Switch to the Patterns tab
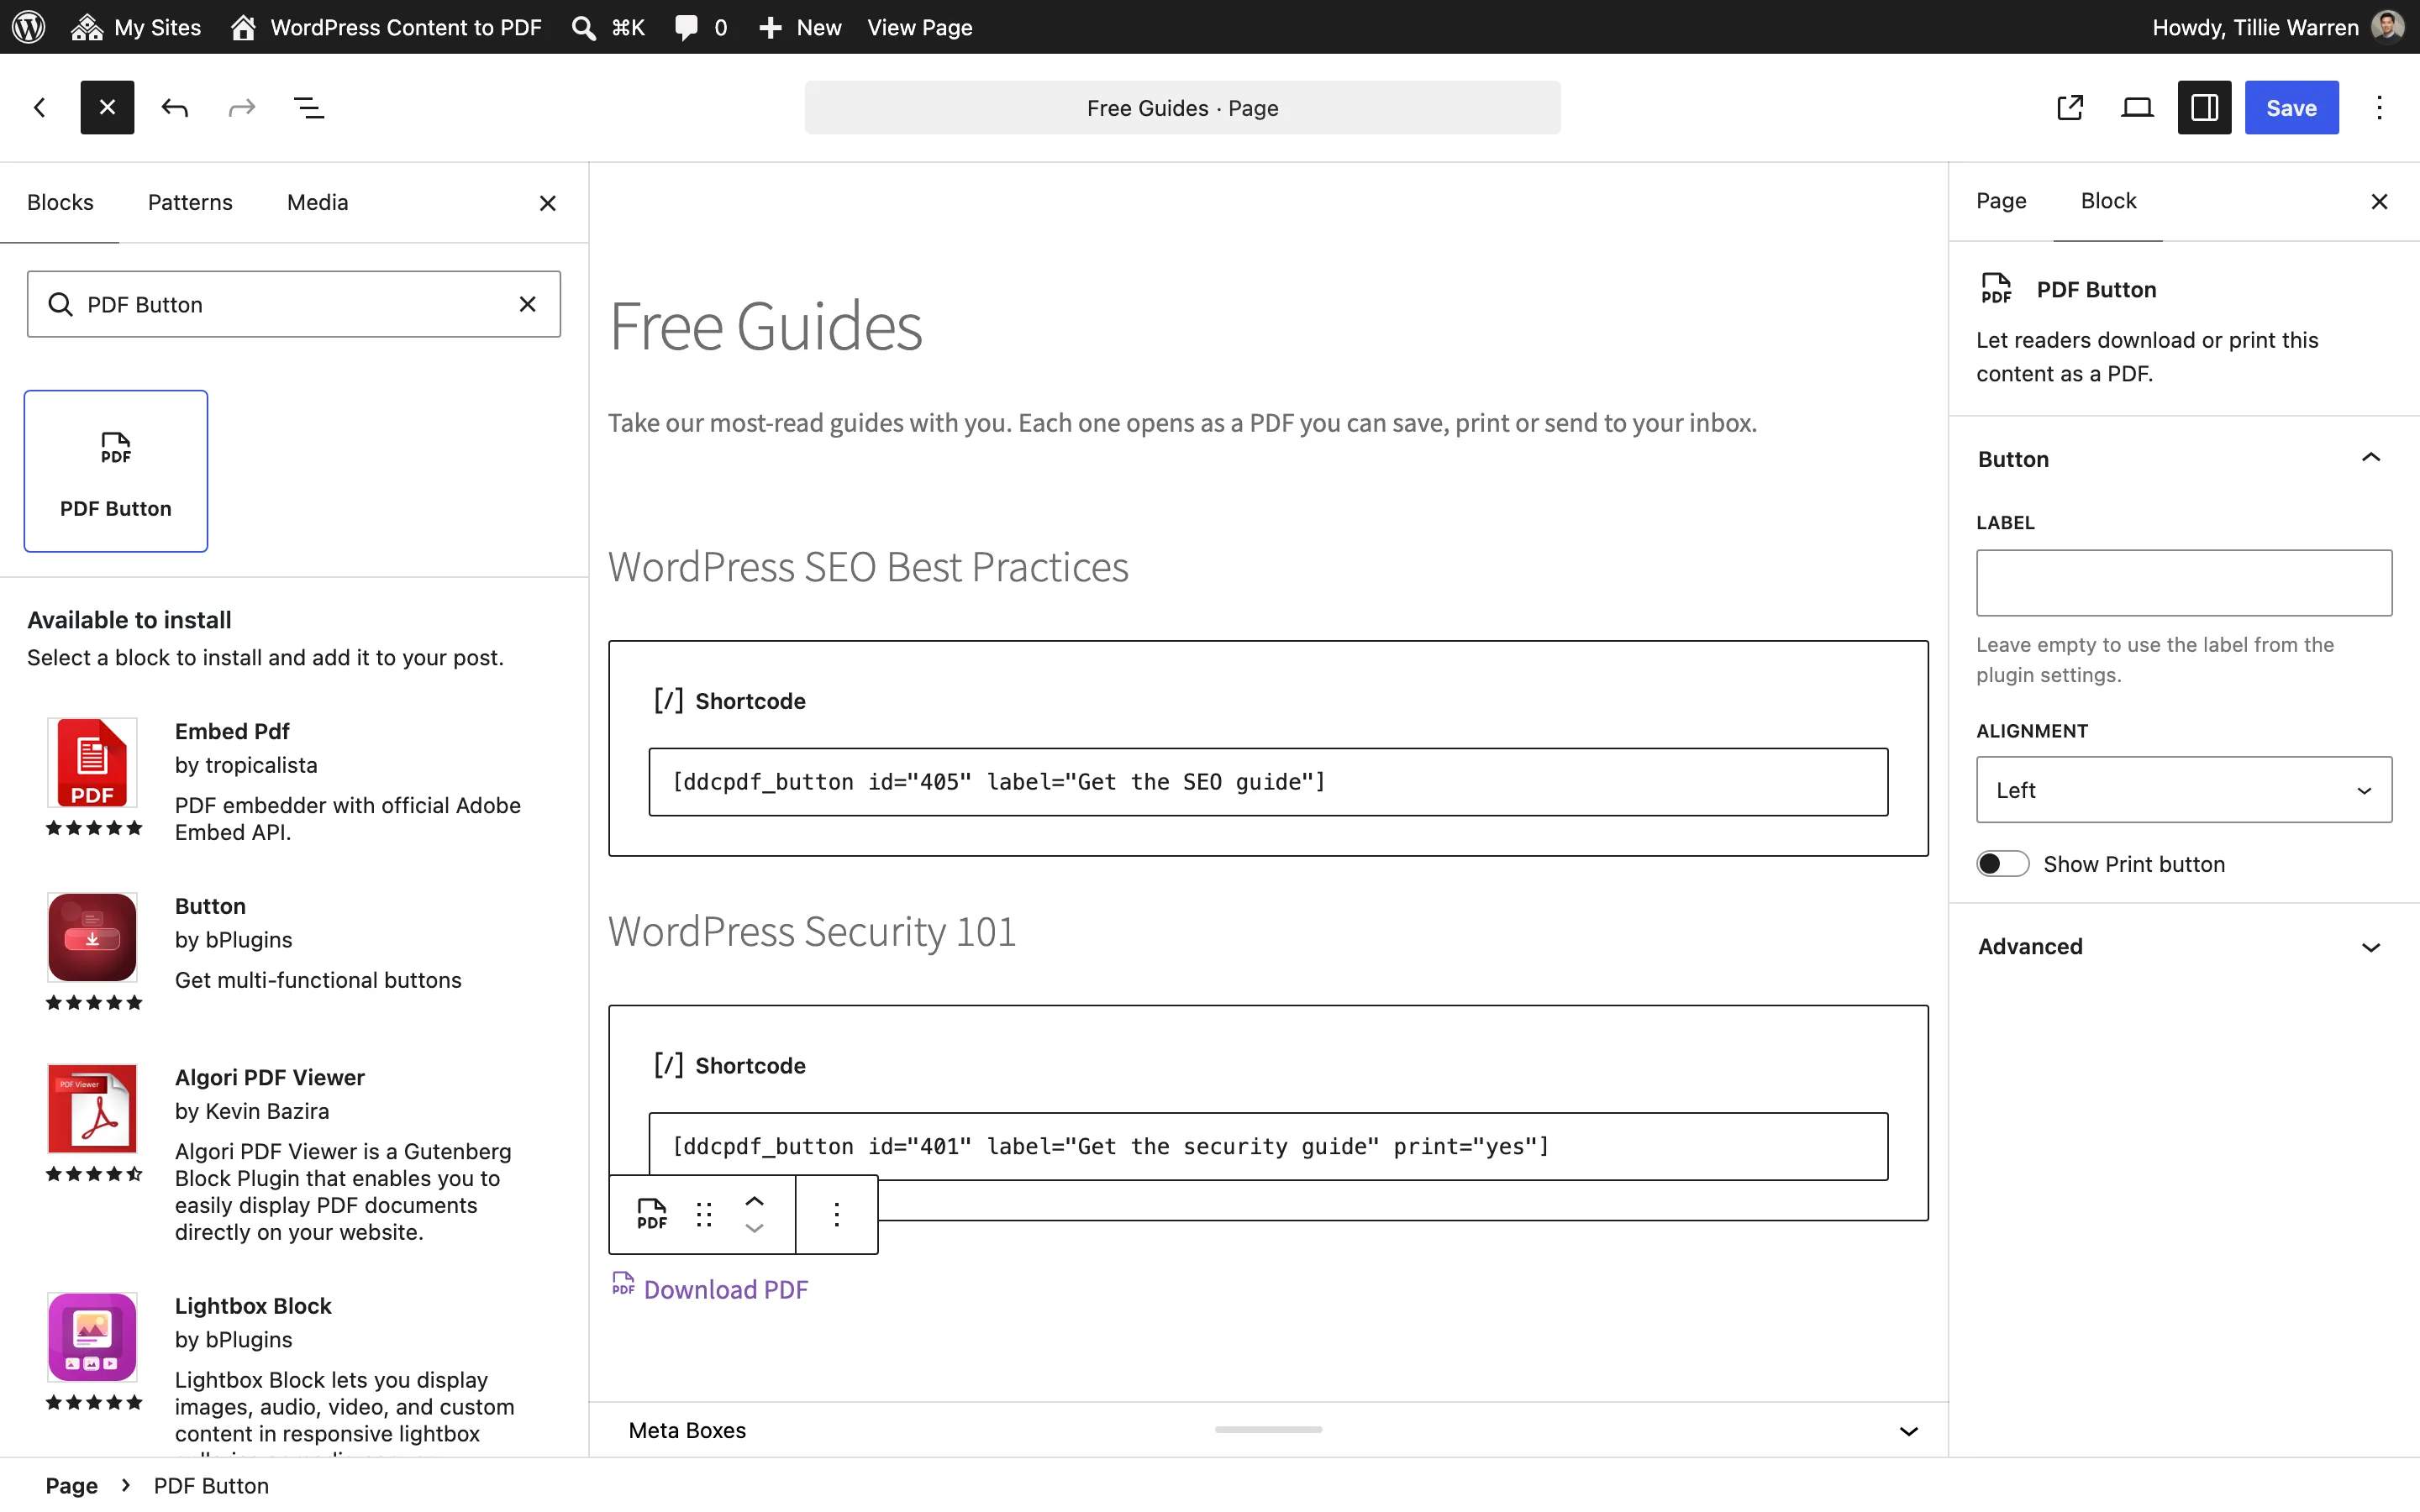2420x1512 pixels. [x=190, y=202]
